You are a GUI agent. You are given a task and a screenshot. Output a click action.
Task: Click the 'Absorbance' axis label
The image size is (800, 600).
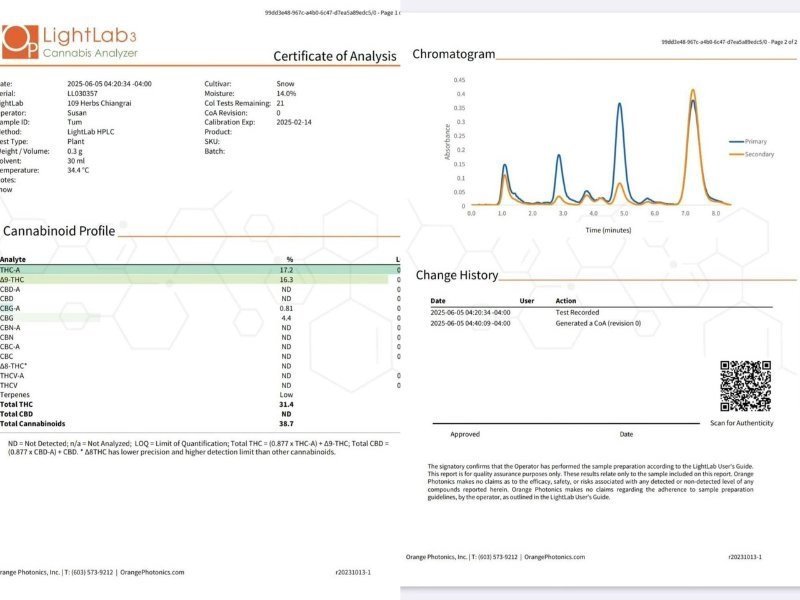447,142
